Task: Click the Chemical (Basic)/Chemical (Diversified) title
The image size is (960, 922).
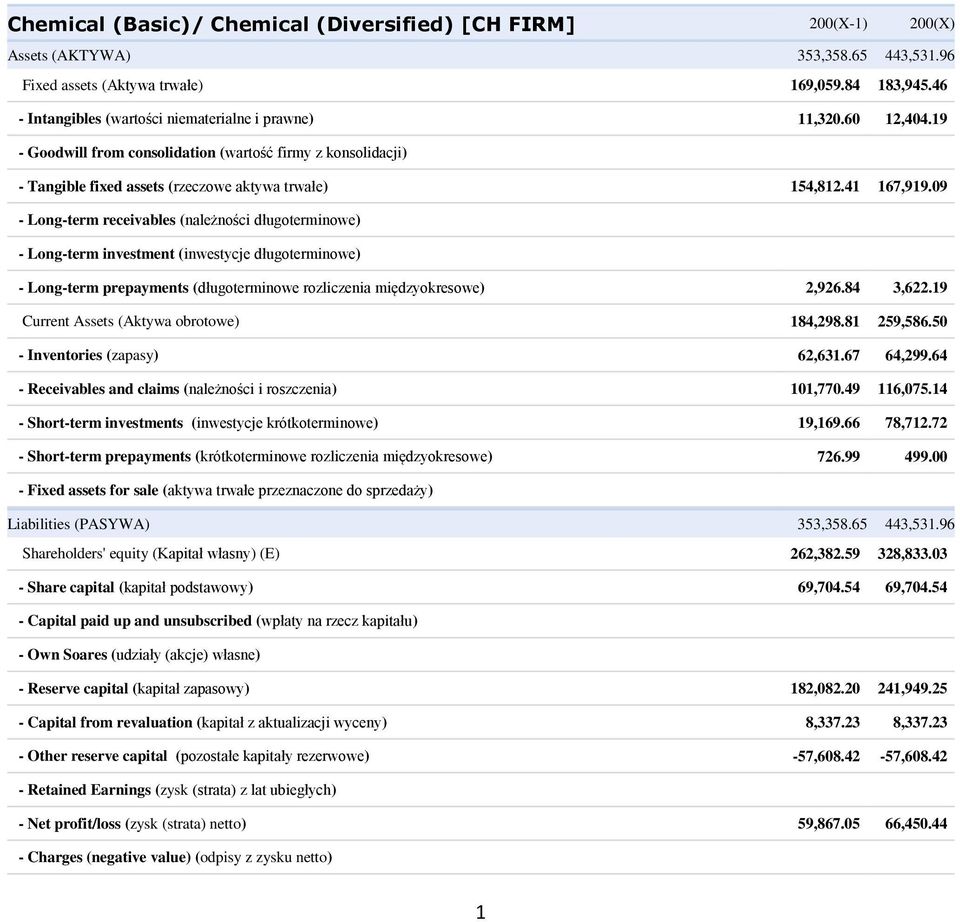Action: point(291,24)
